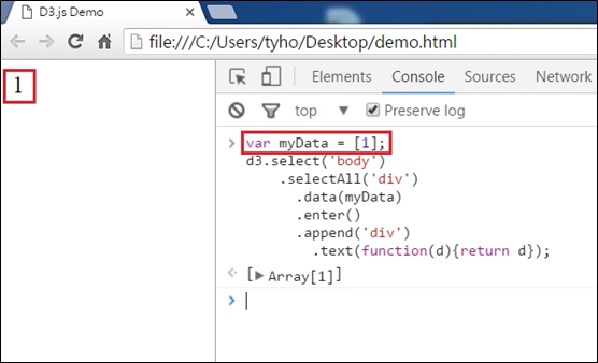This screenshot has height=363, width=598.
Task: Click the .enter() code line
Action: tap(328, 215)
